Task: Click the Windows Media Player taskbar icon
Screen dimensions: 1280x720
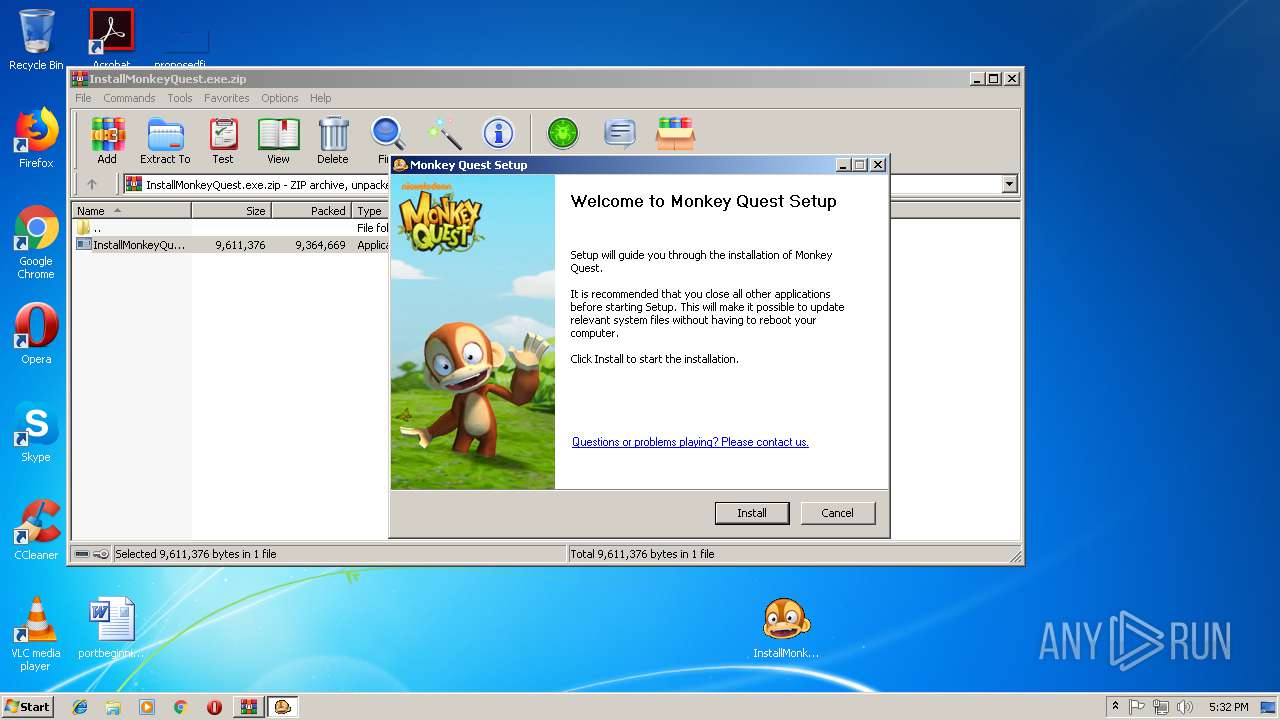Action: [x=147, y=707]
